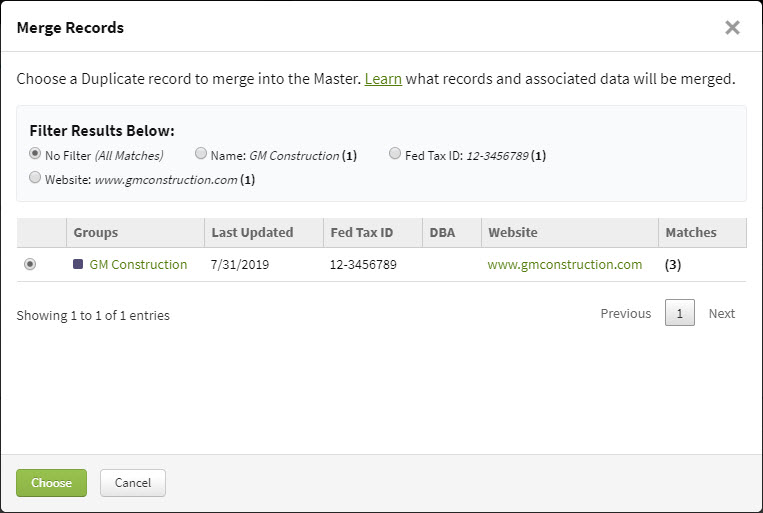The height and width of the screenshot is (513, 763).
Task: Sort by the Groups column header
Action: pos(135,233)
